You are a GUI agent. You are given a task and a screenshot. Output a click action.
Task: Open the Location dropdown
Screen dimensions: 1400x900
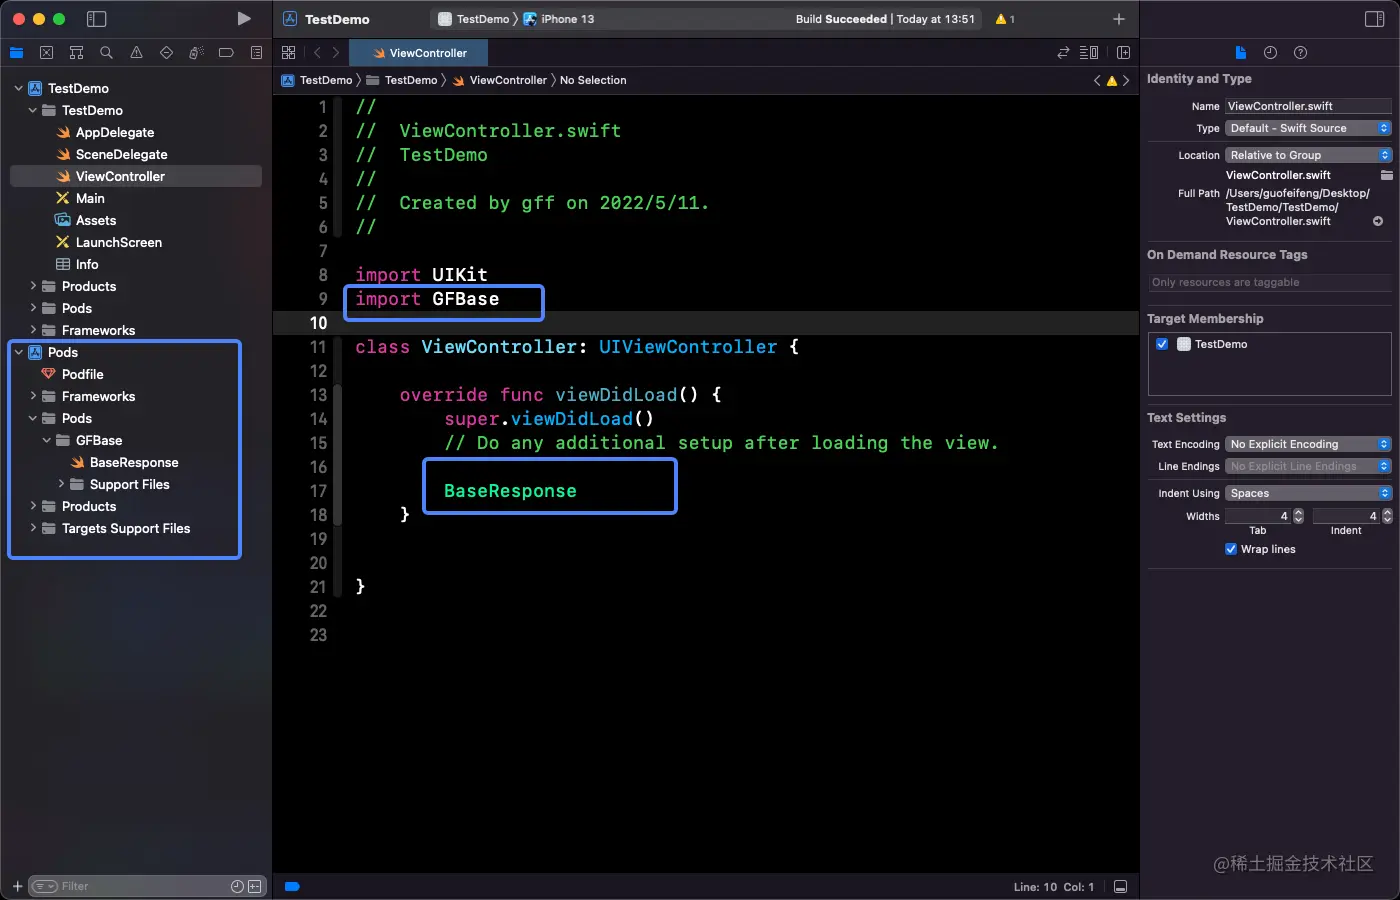coord(1308,155)
